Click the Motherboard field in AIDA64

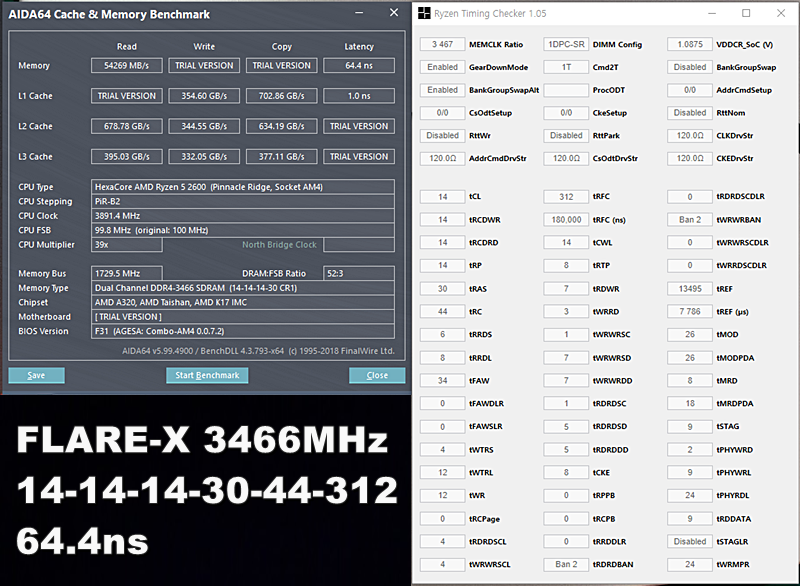click(243, 317)
